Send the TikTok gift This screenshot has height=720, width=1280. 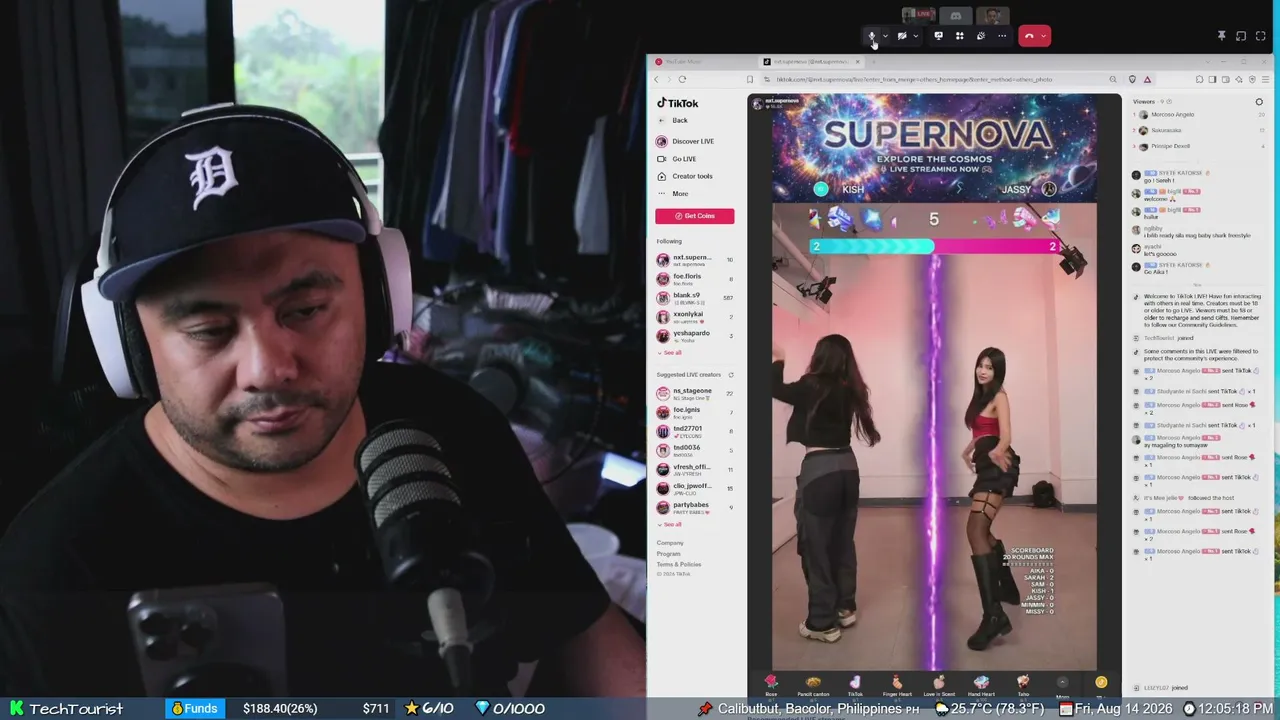point(855,685)
